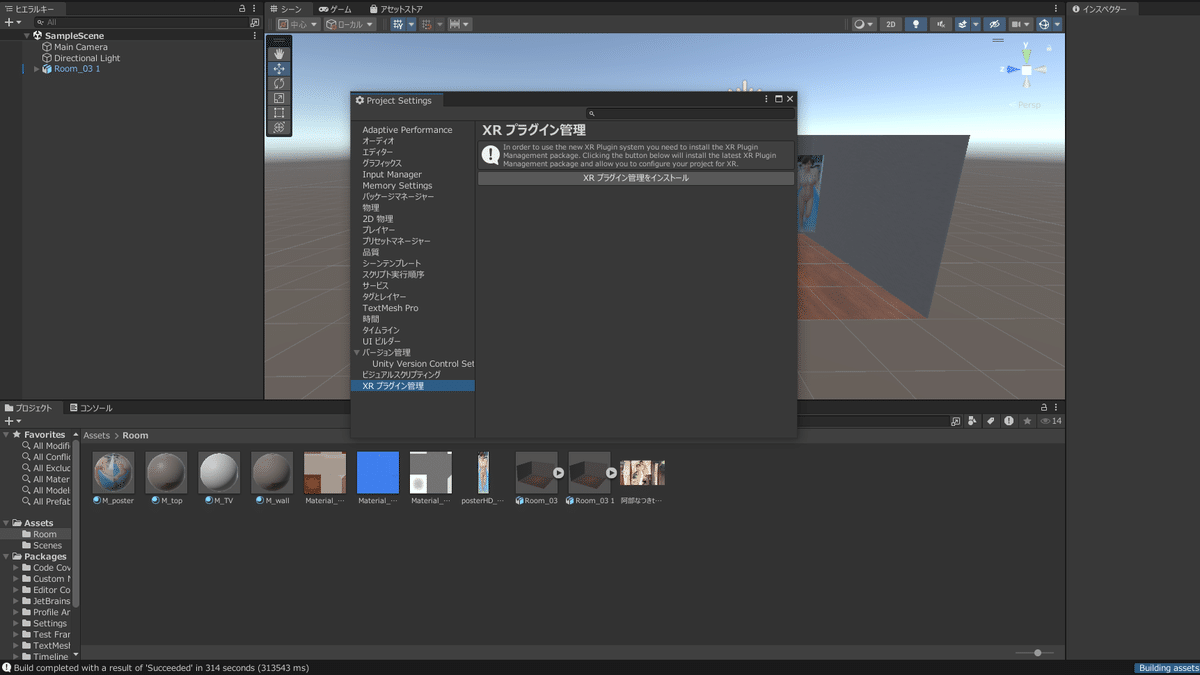This screenshot has width=1200, height=675.
Task: Select the Rect transform tool
Action: coord(279,113)
